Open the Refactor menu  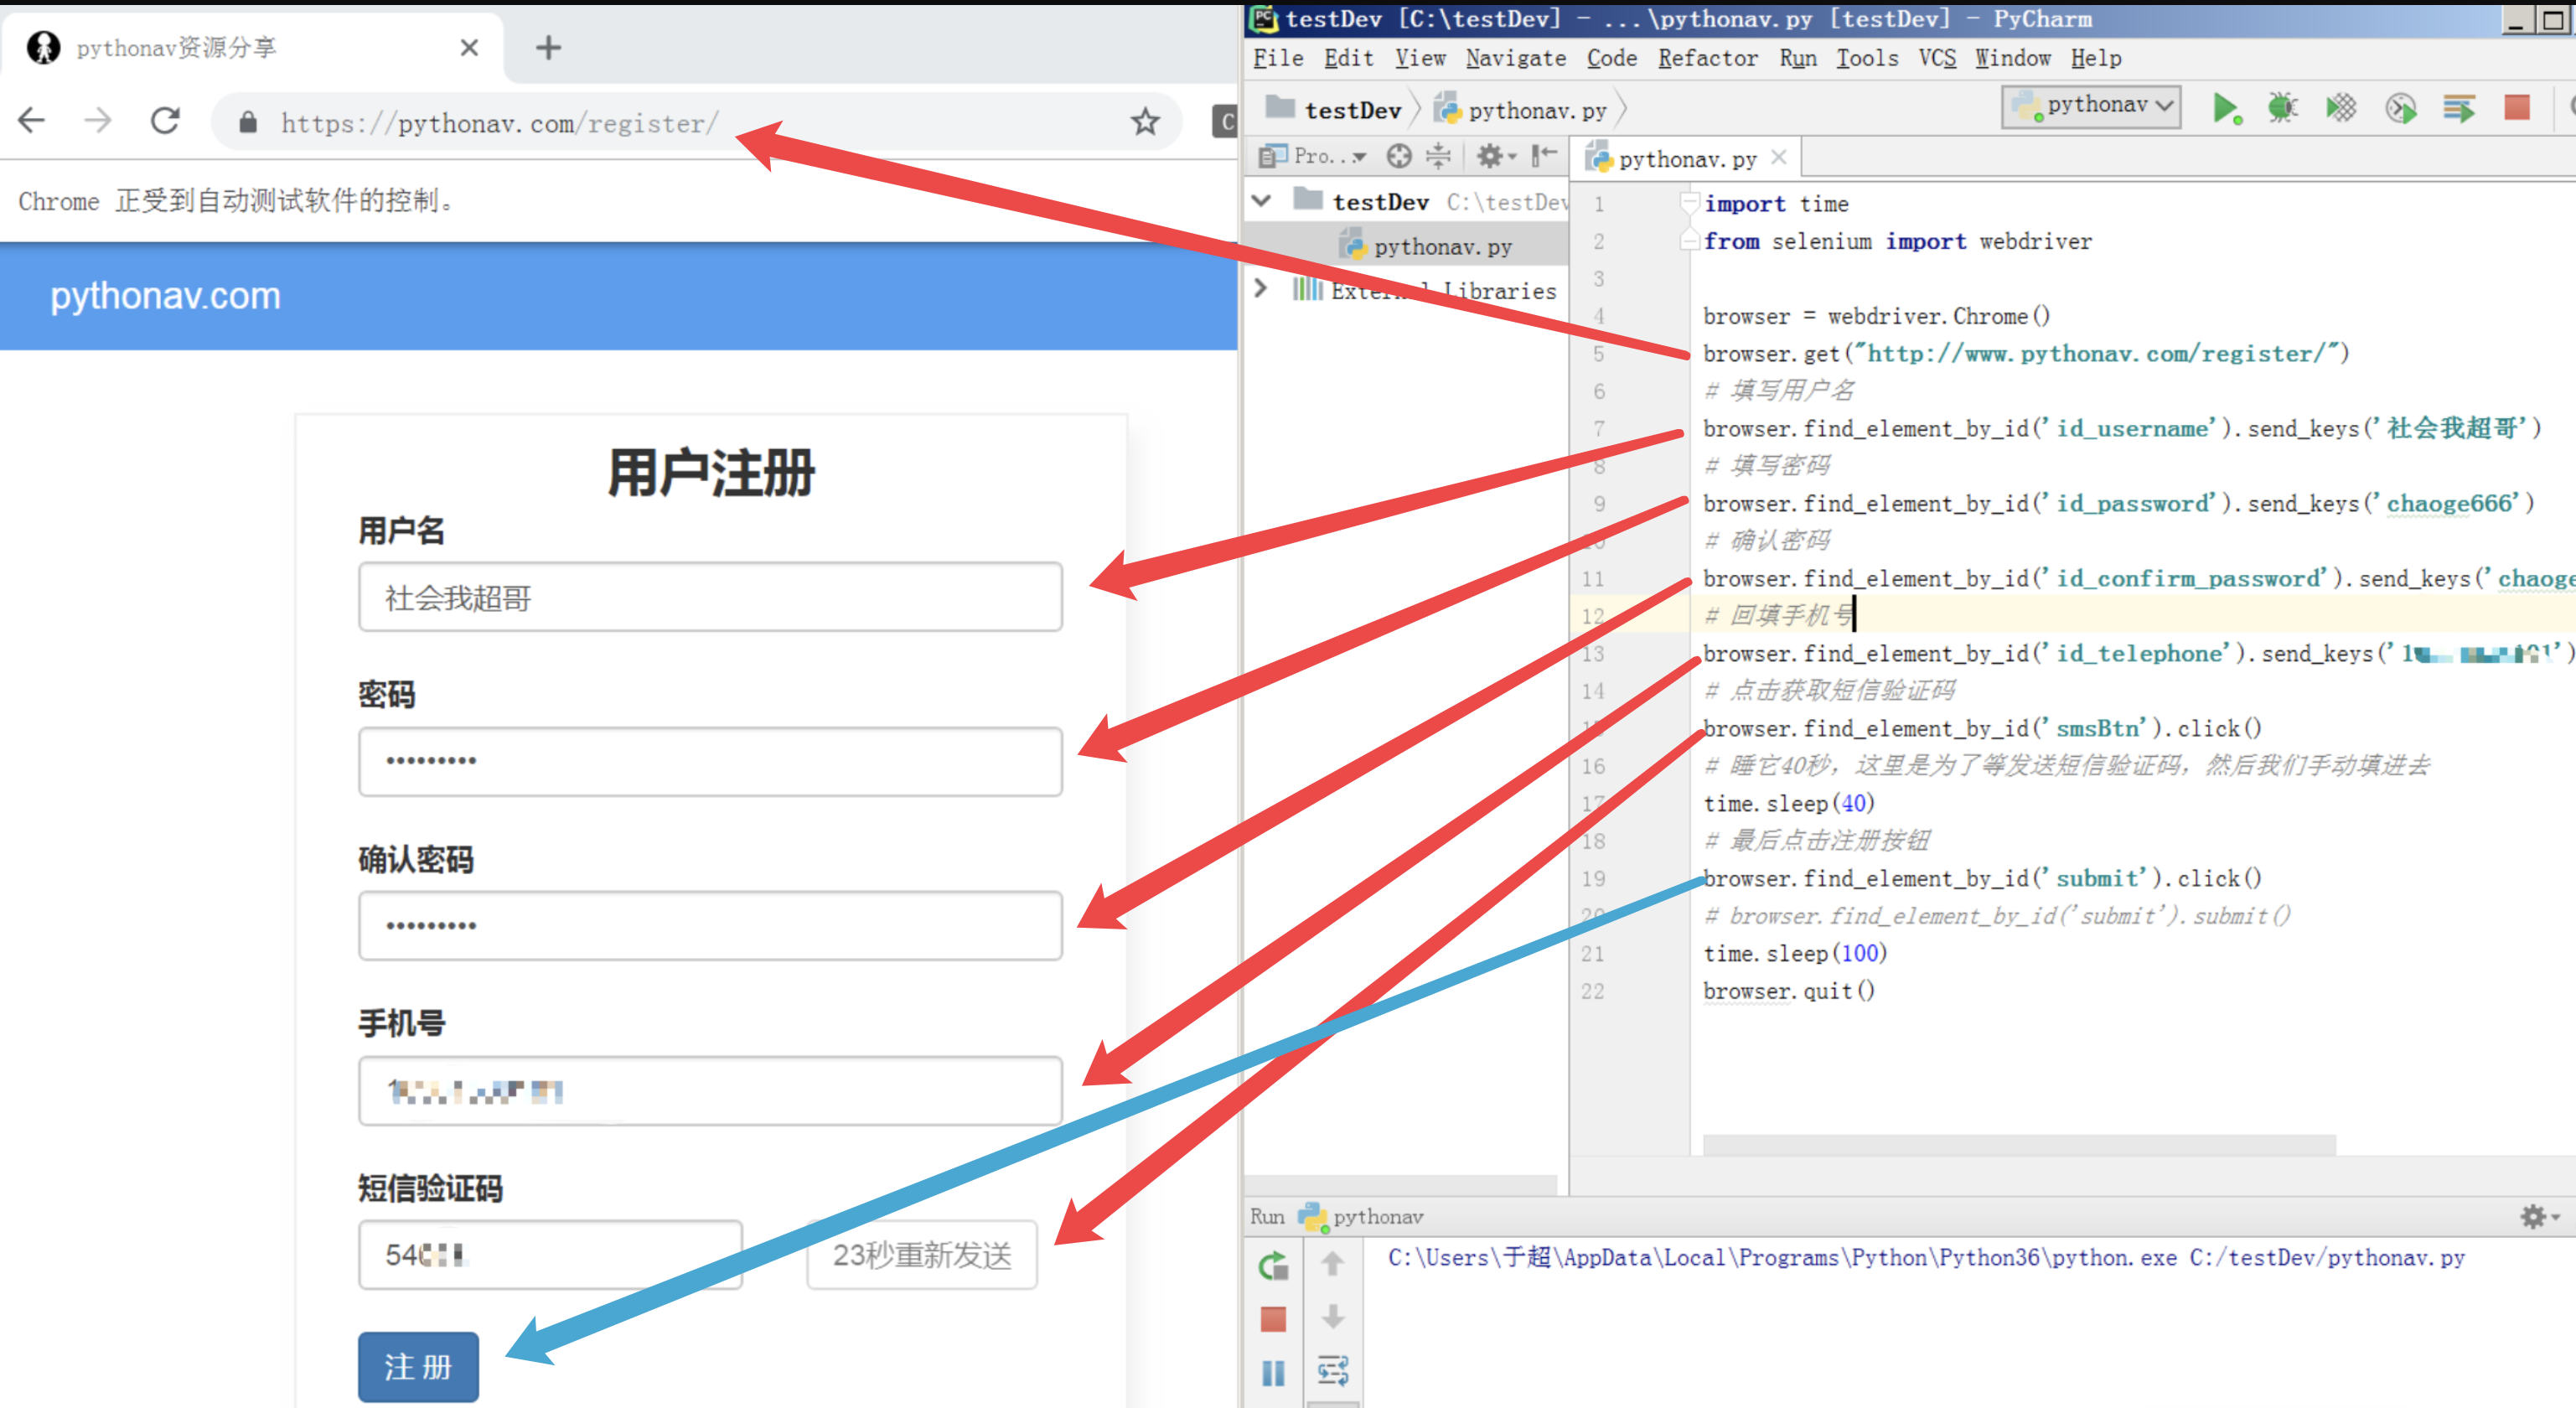click(1707, 58)
